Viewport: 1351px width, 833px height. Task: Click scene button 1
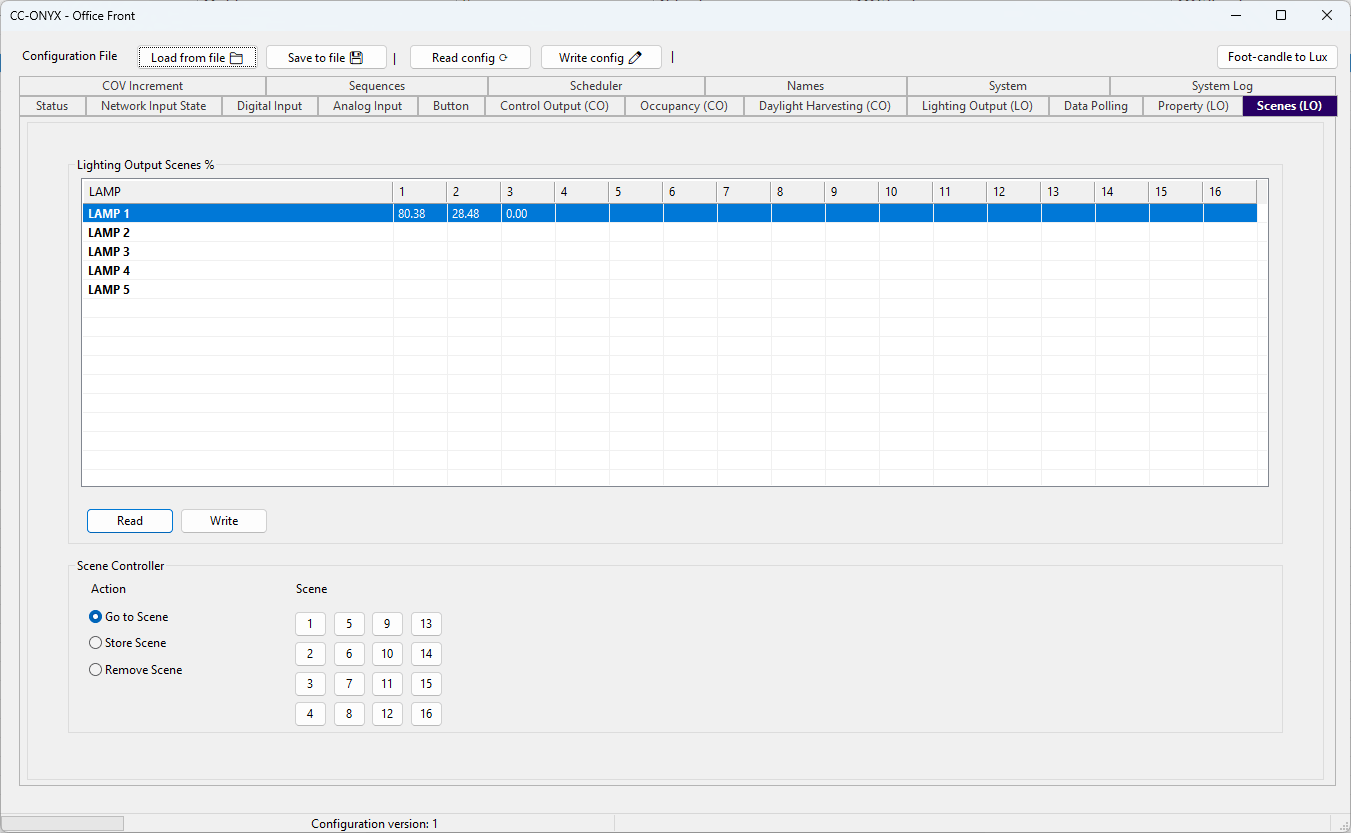(x=310, y=624)
